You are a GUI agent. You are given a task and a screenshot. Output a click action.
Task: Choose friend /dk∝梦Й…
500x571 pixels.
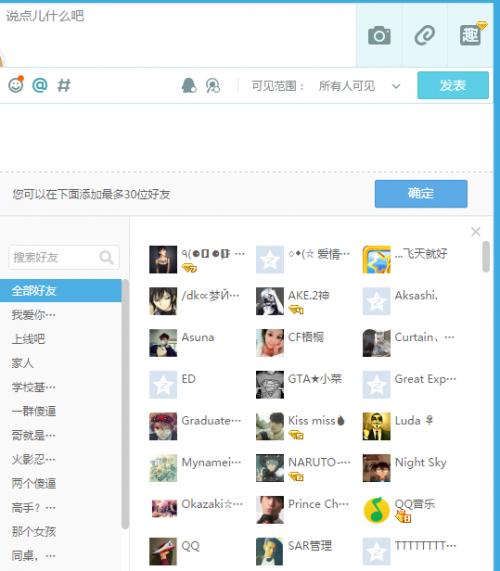pos(195,301)
